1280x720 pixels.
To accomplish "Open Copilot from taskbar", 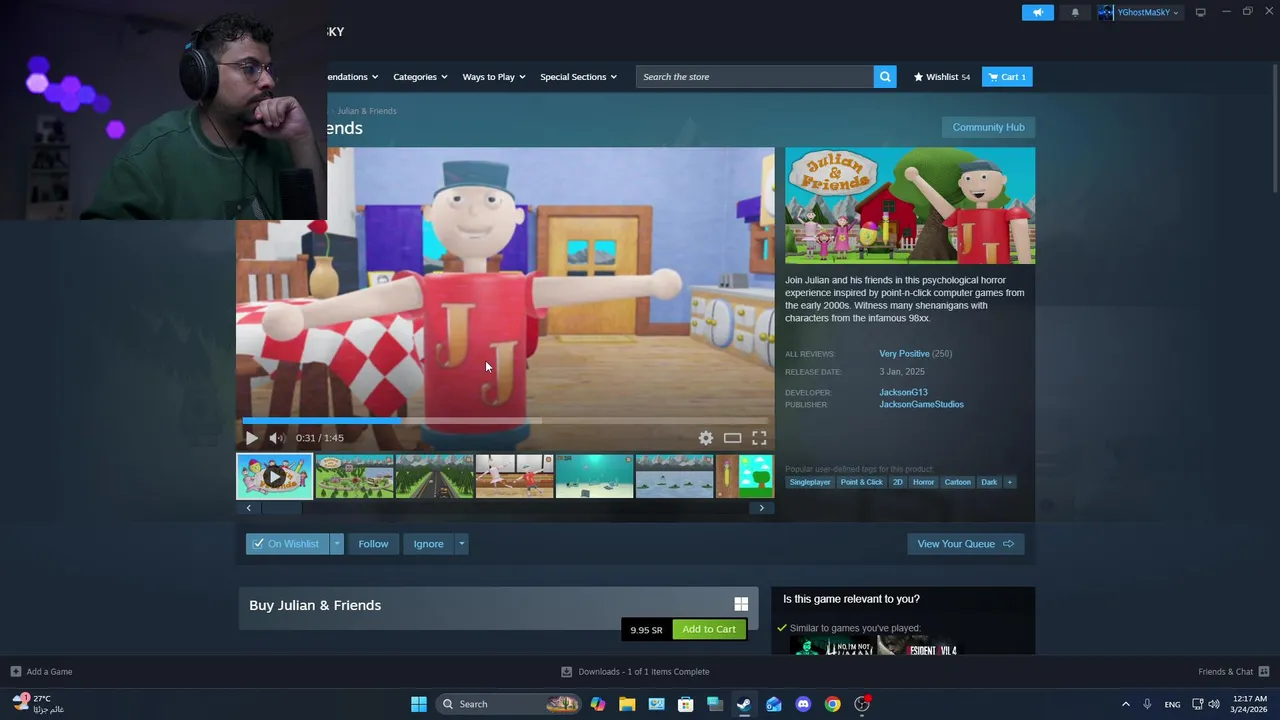I will point(598,704).
